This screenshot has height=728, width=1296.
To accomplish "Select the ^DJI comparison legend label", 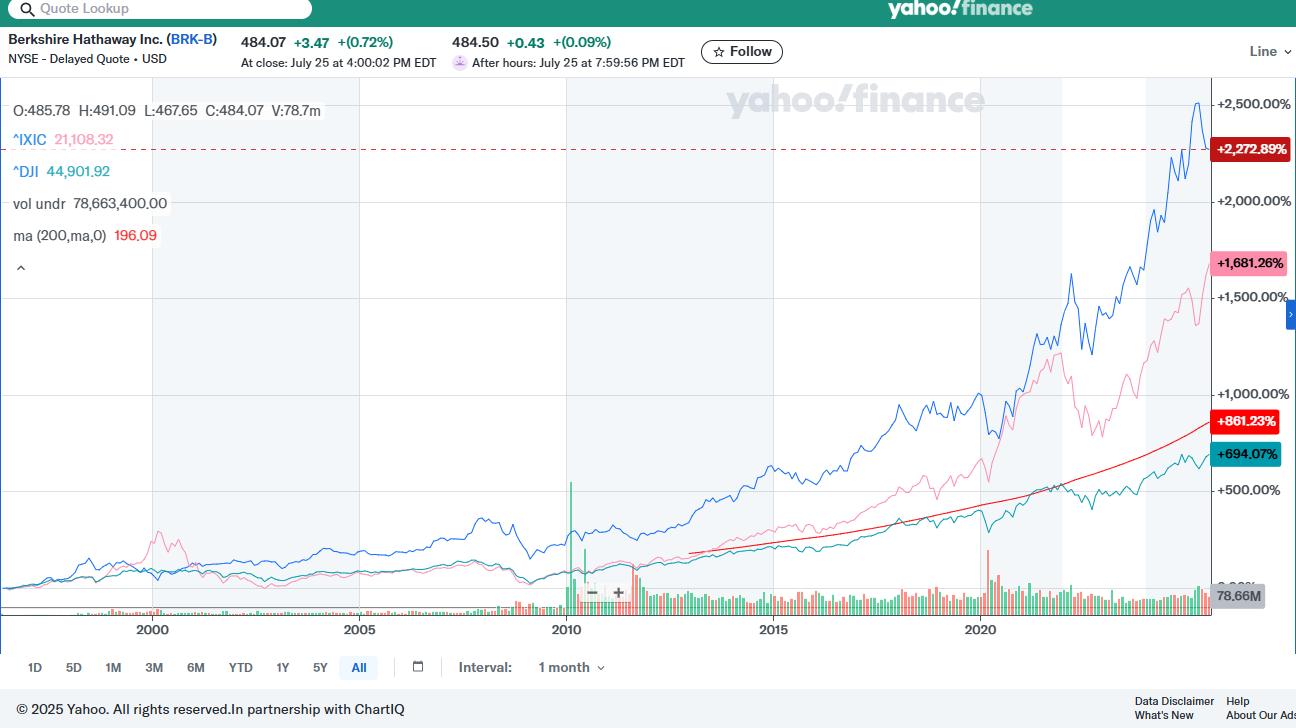I will [26, 172].
